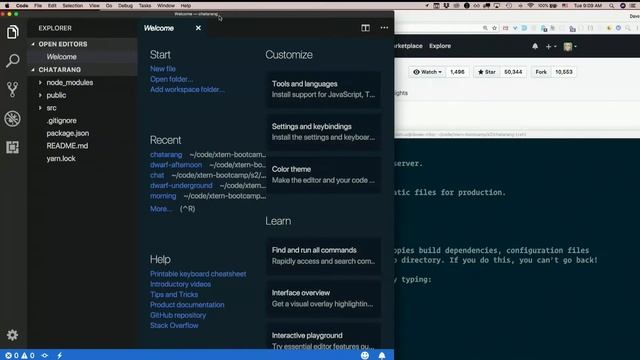Open package.json in Explorer
This screenshot has width=640, height=360.
pos(68,133)
